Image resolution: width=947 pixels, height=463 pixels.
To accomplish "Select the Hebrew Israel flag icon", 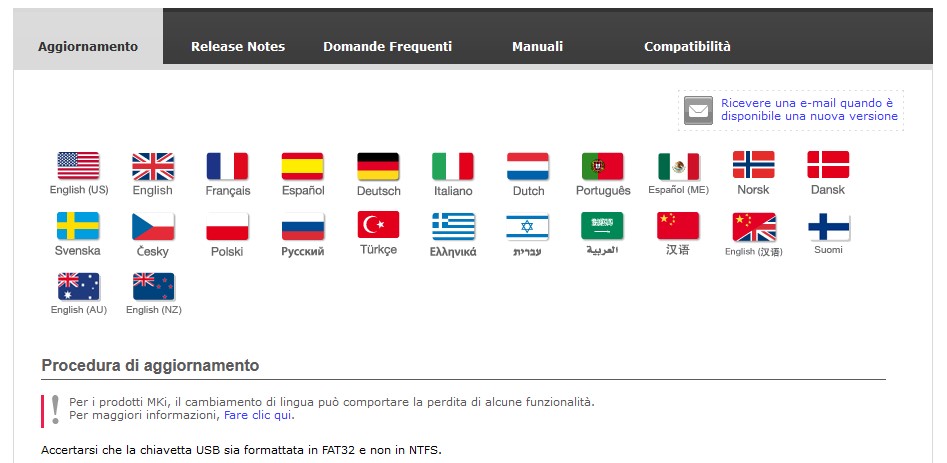I will 527,227.
